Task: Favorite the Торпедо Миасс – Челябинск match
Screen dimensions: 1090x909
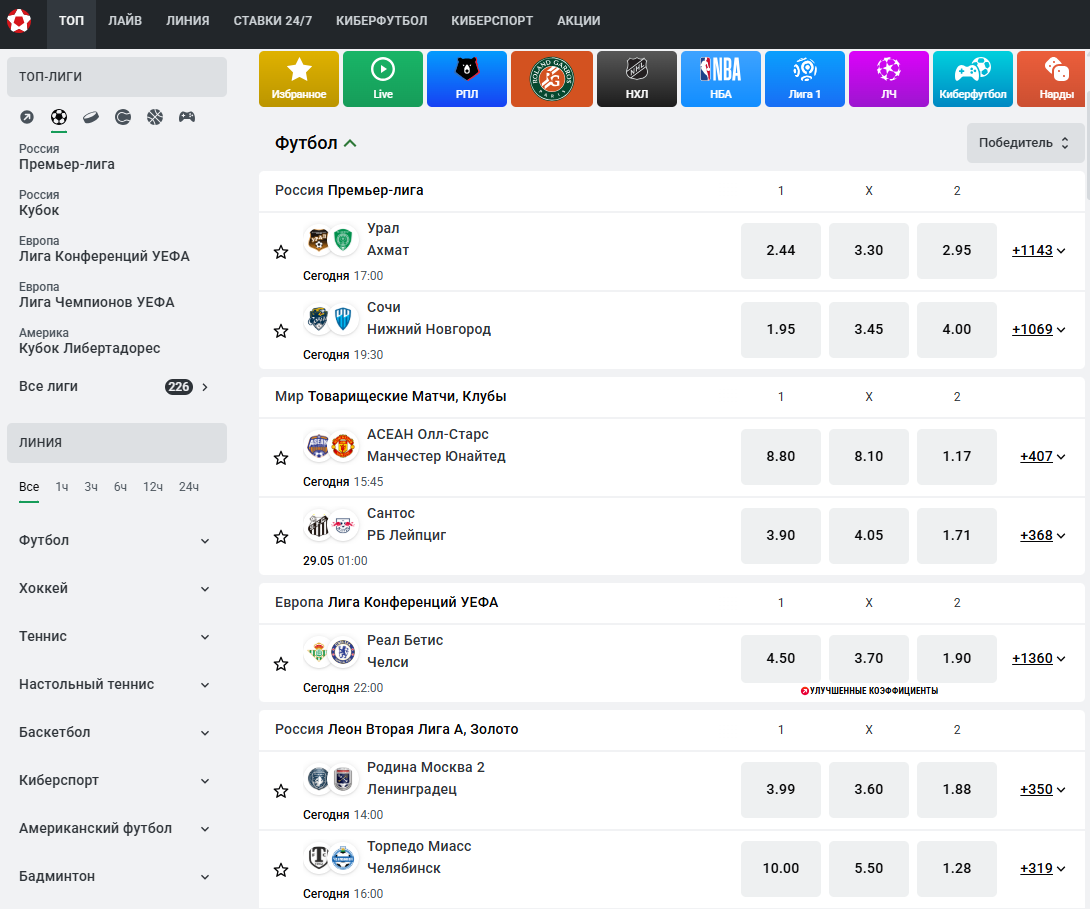Action: pyautogui.click(x=281, y=869)
